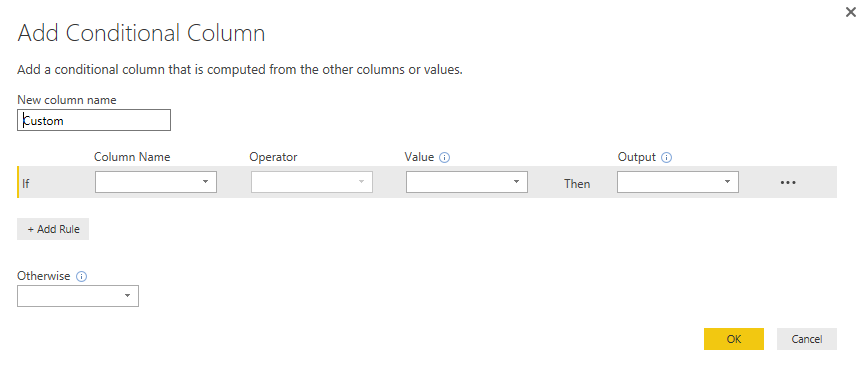Open the Operator dropdown
The height and width of the screenshot is (365, 860).
click(312, 182)
